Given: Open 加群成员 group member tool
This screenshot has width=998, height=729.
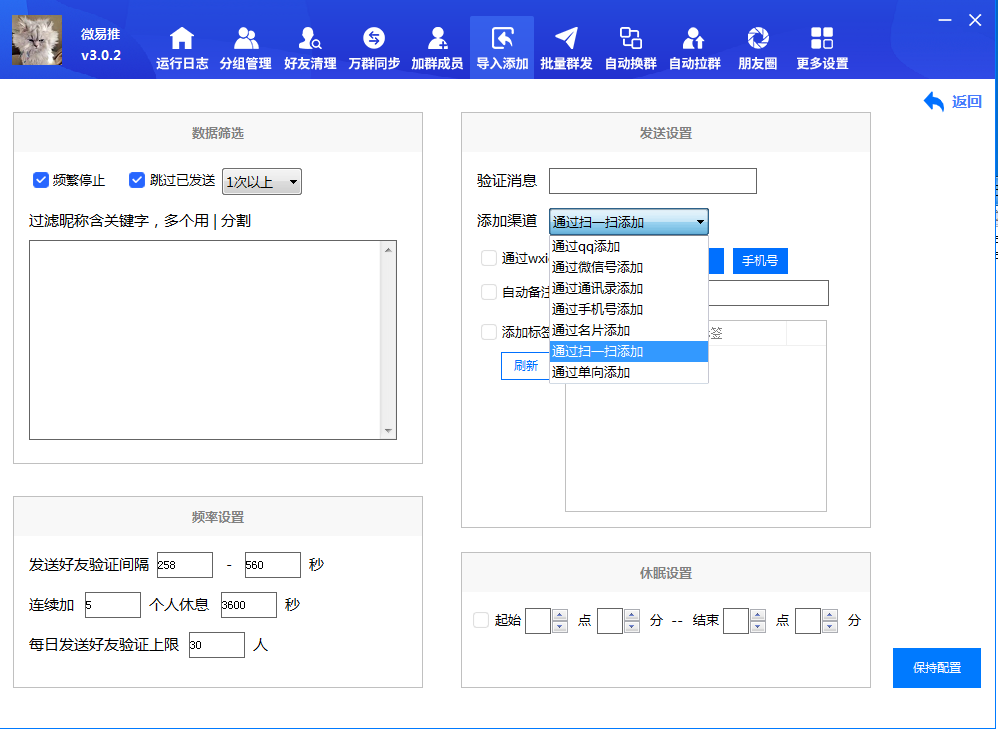Looking at the screenshot, I should (x=437, y=45).
